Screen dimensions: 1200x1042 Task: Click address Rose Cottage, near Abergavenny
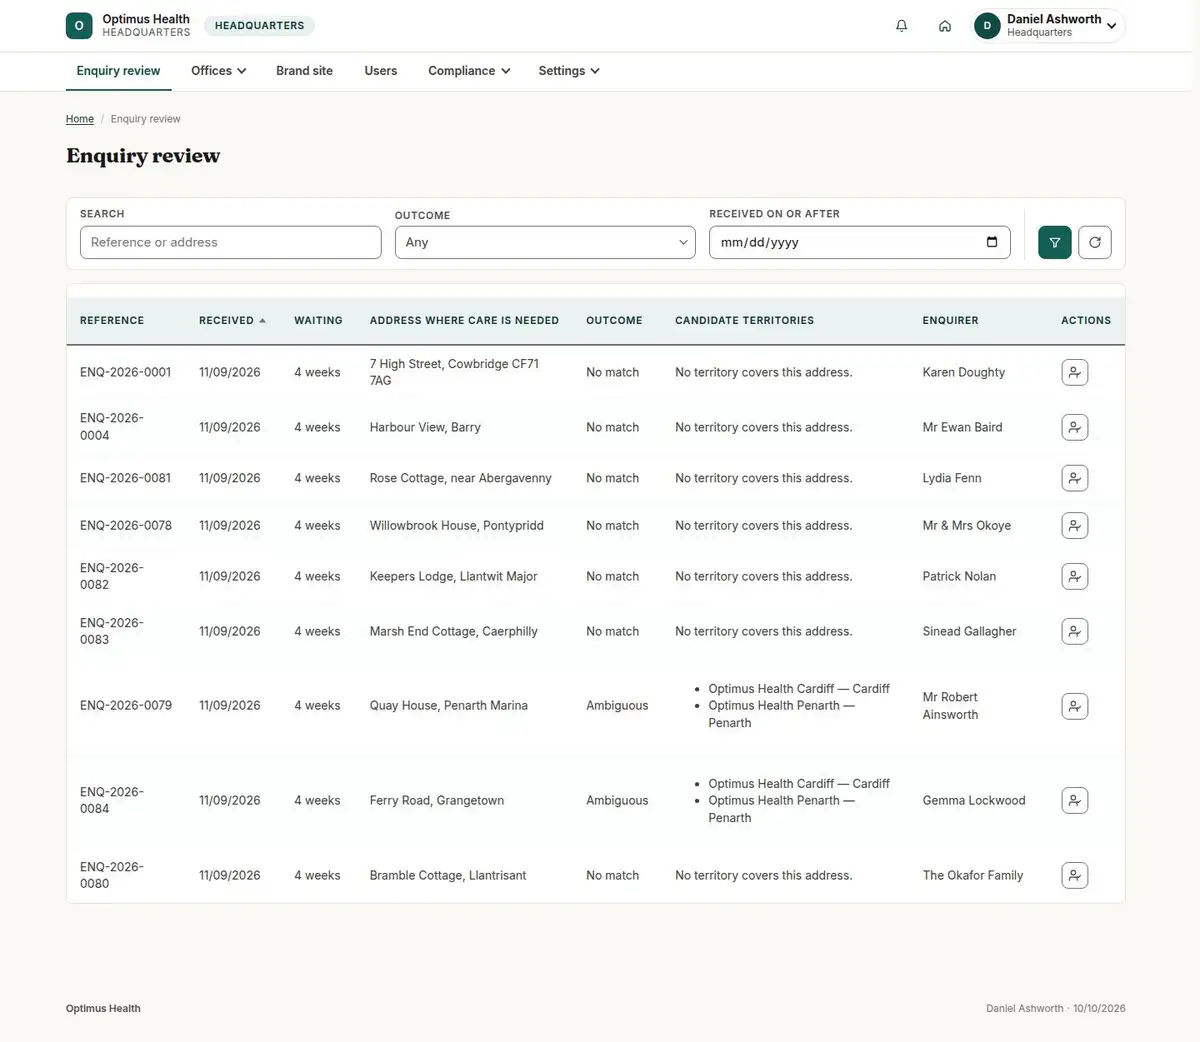[x=460, y=478]
